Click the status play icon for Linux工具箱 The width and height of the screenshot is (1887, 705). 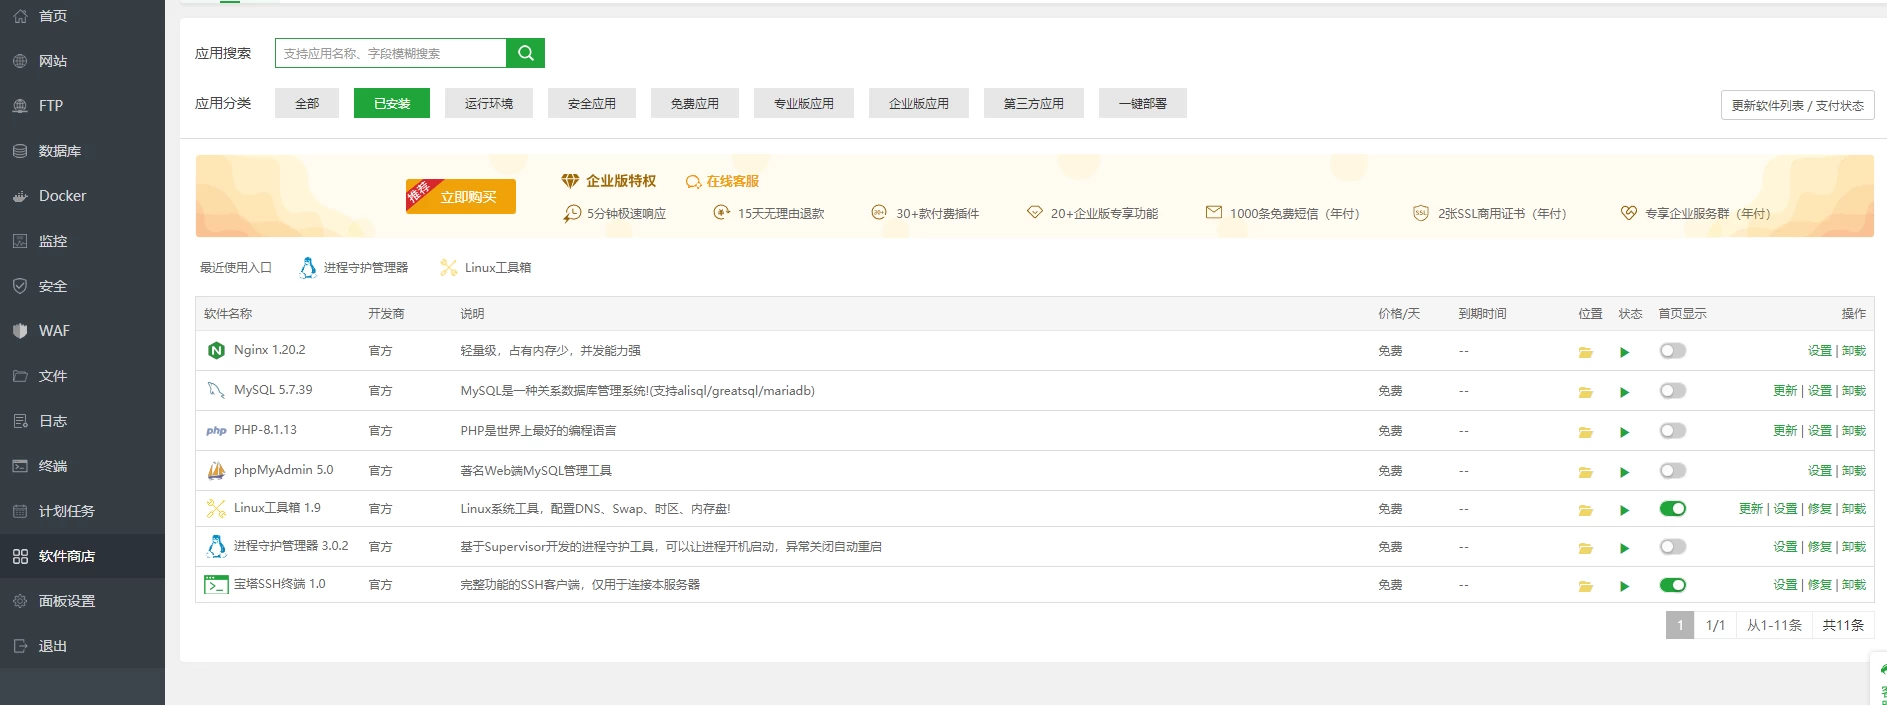click(x=1624, y=510)
